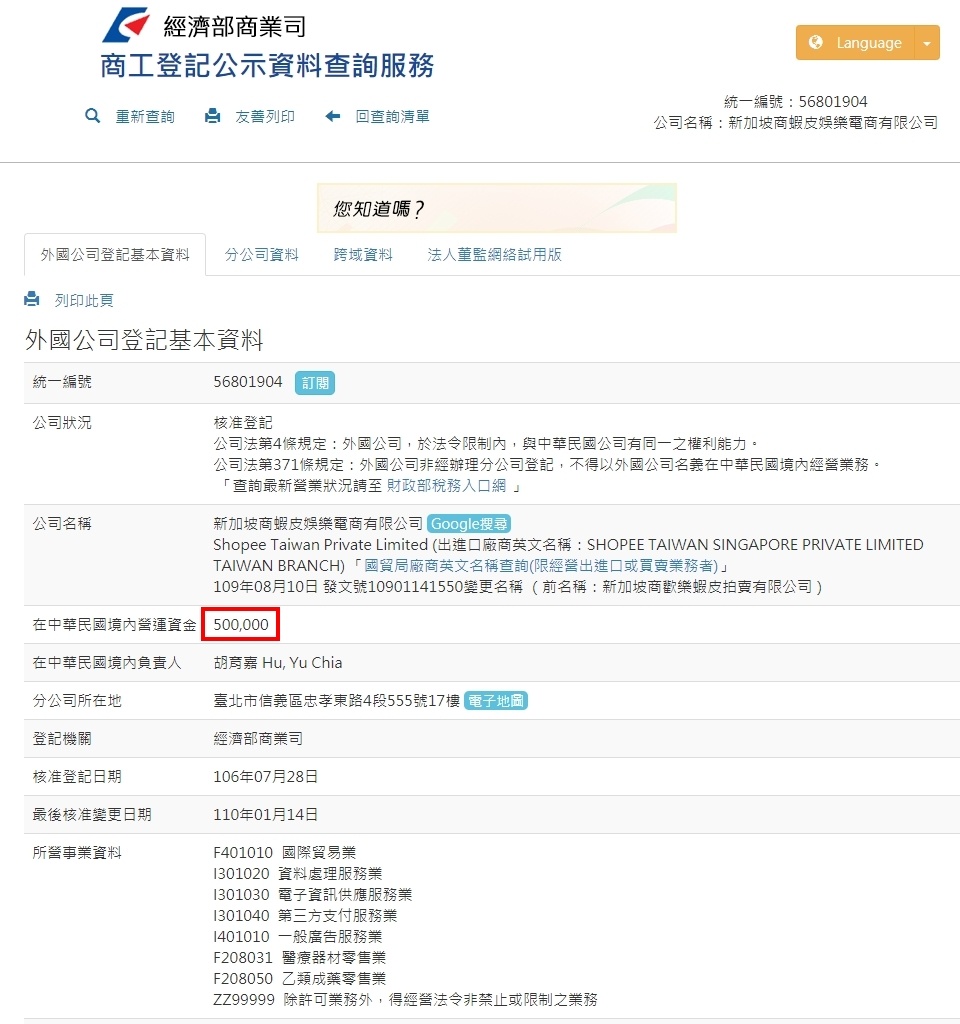Go back via 回查詢清單 link
Viewport: 960px width, 1024px height.
(392, 117)
